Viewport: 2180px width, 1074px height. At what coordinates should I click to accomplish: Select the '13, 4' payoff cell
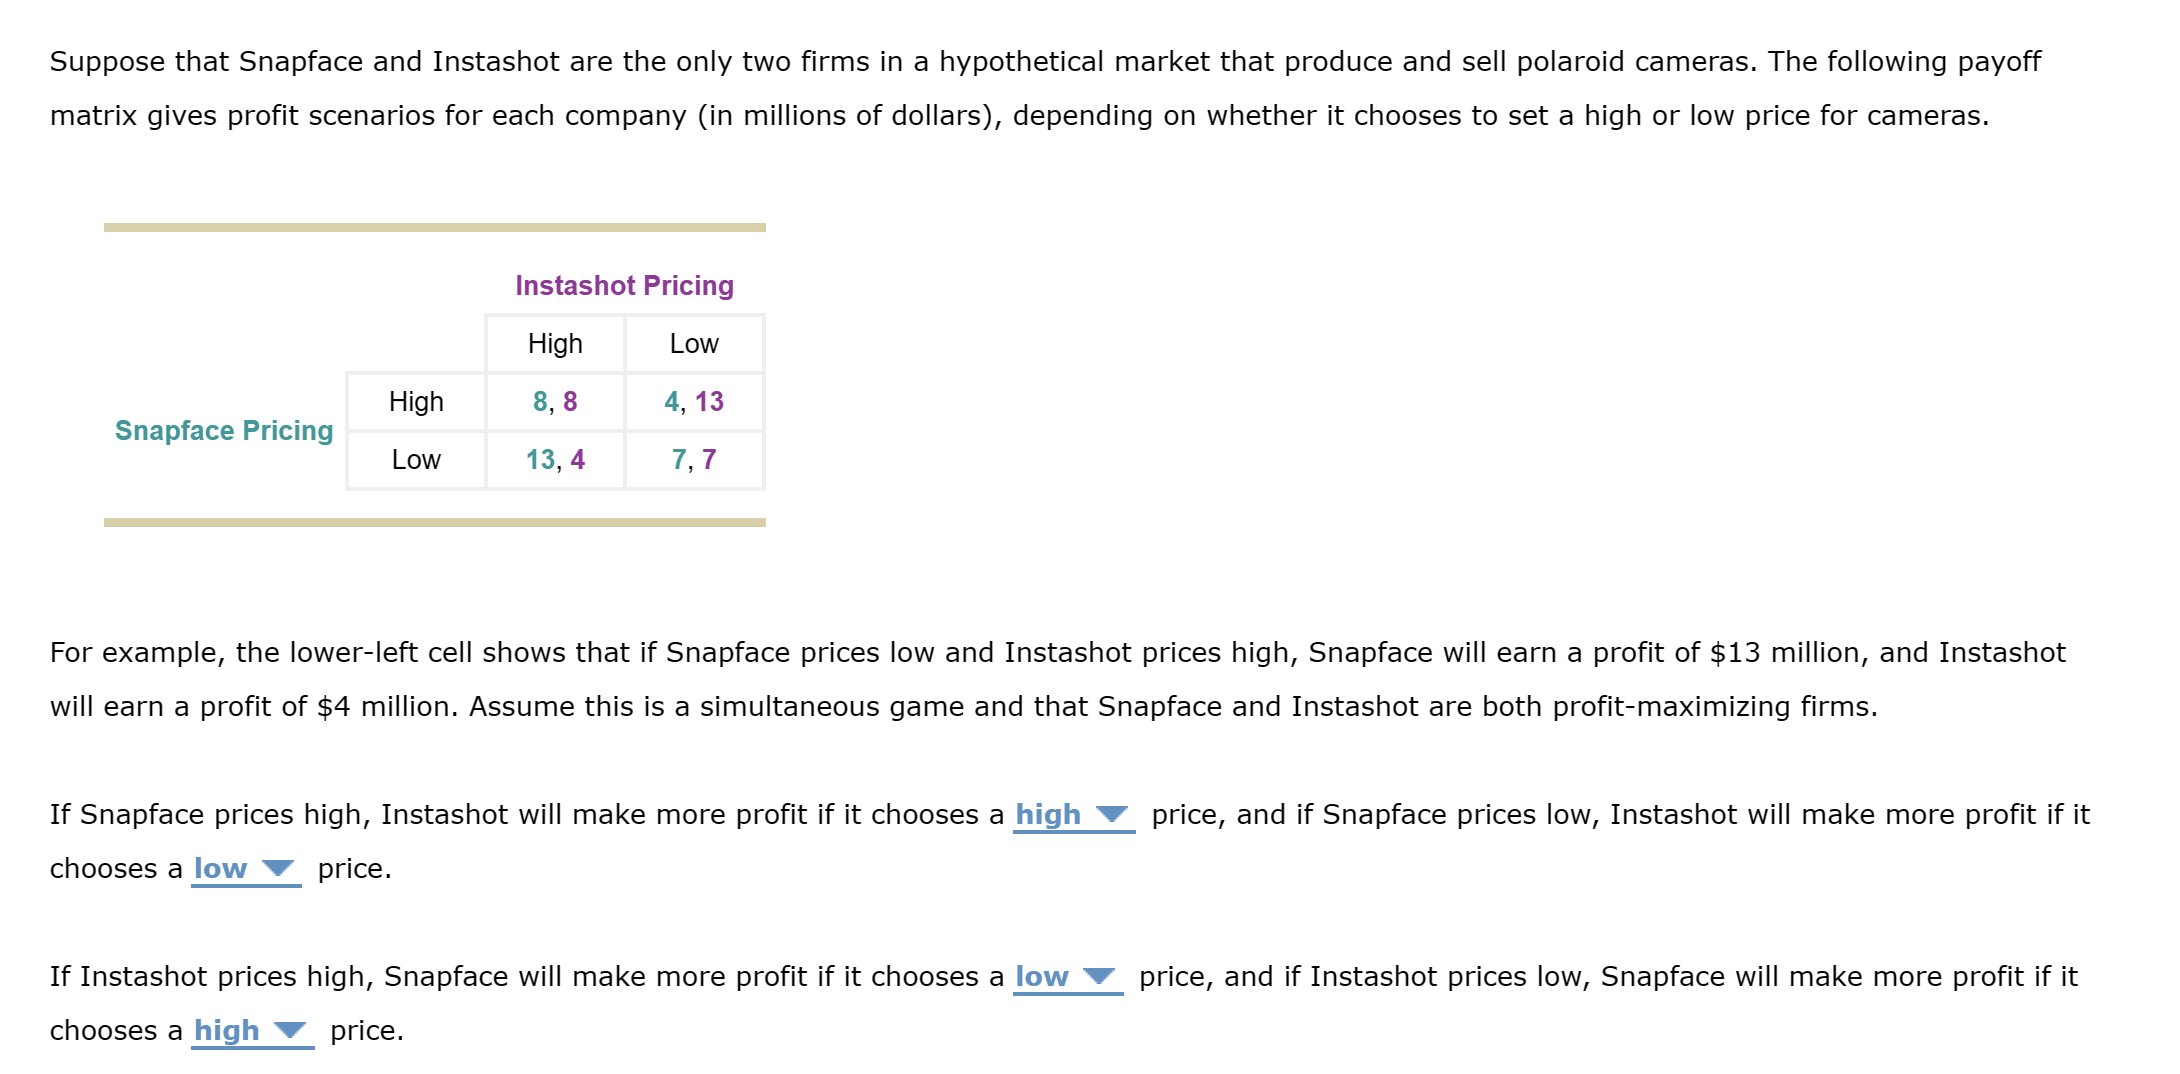[556, 460]
